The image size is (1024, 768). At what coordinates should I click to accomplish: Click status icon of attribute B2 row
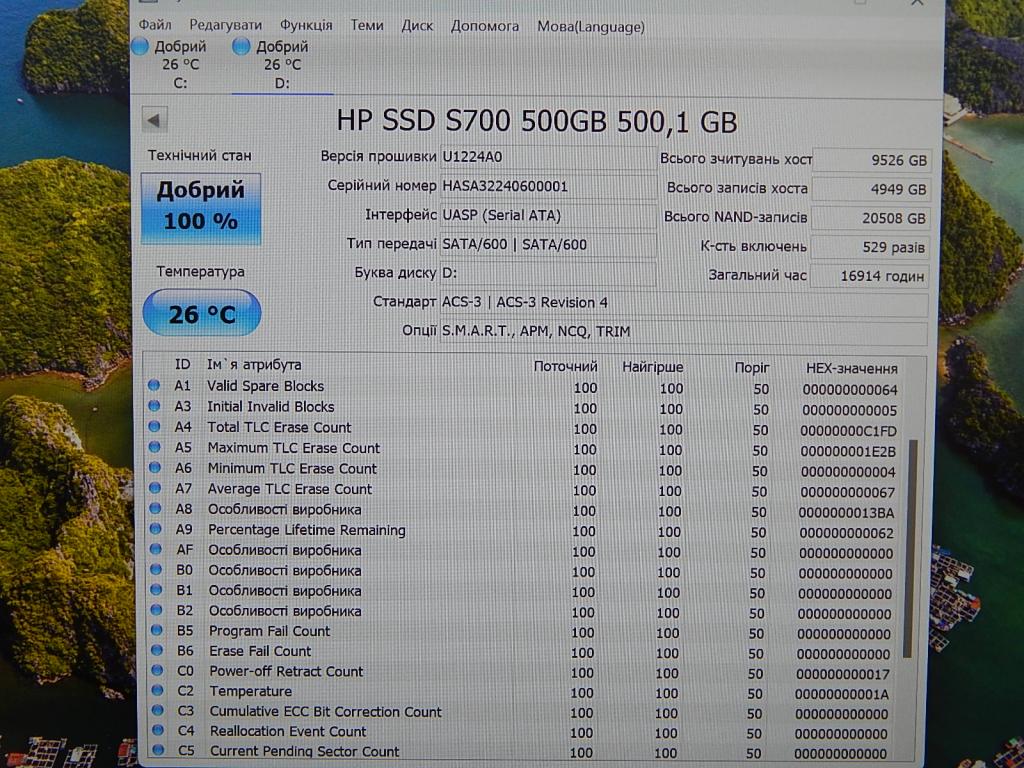pos(156,610)
